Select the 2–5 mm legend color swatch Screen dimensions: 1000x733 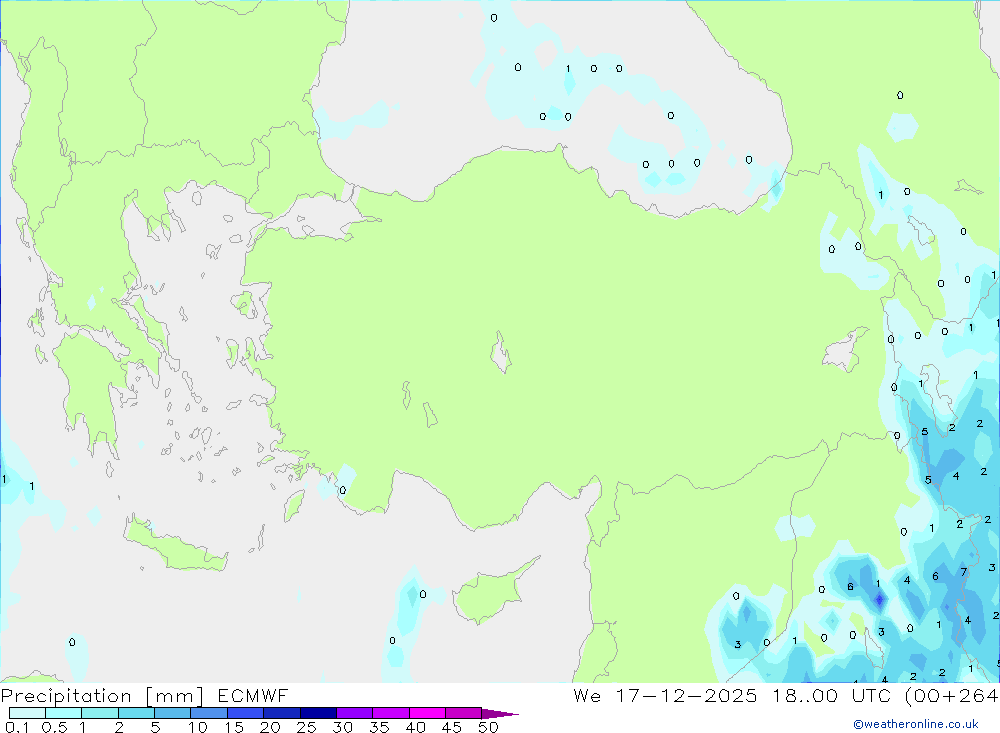click(x=136, y=713)
